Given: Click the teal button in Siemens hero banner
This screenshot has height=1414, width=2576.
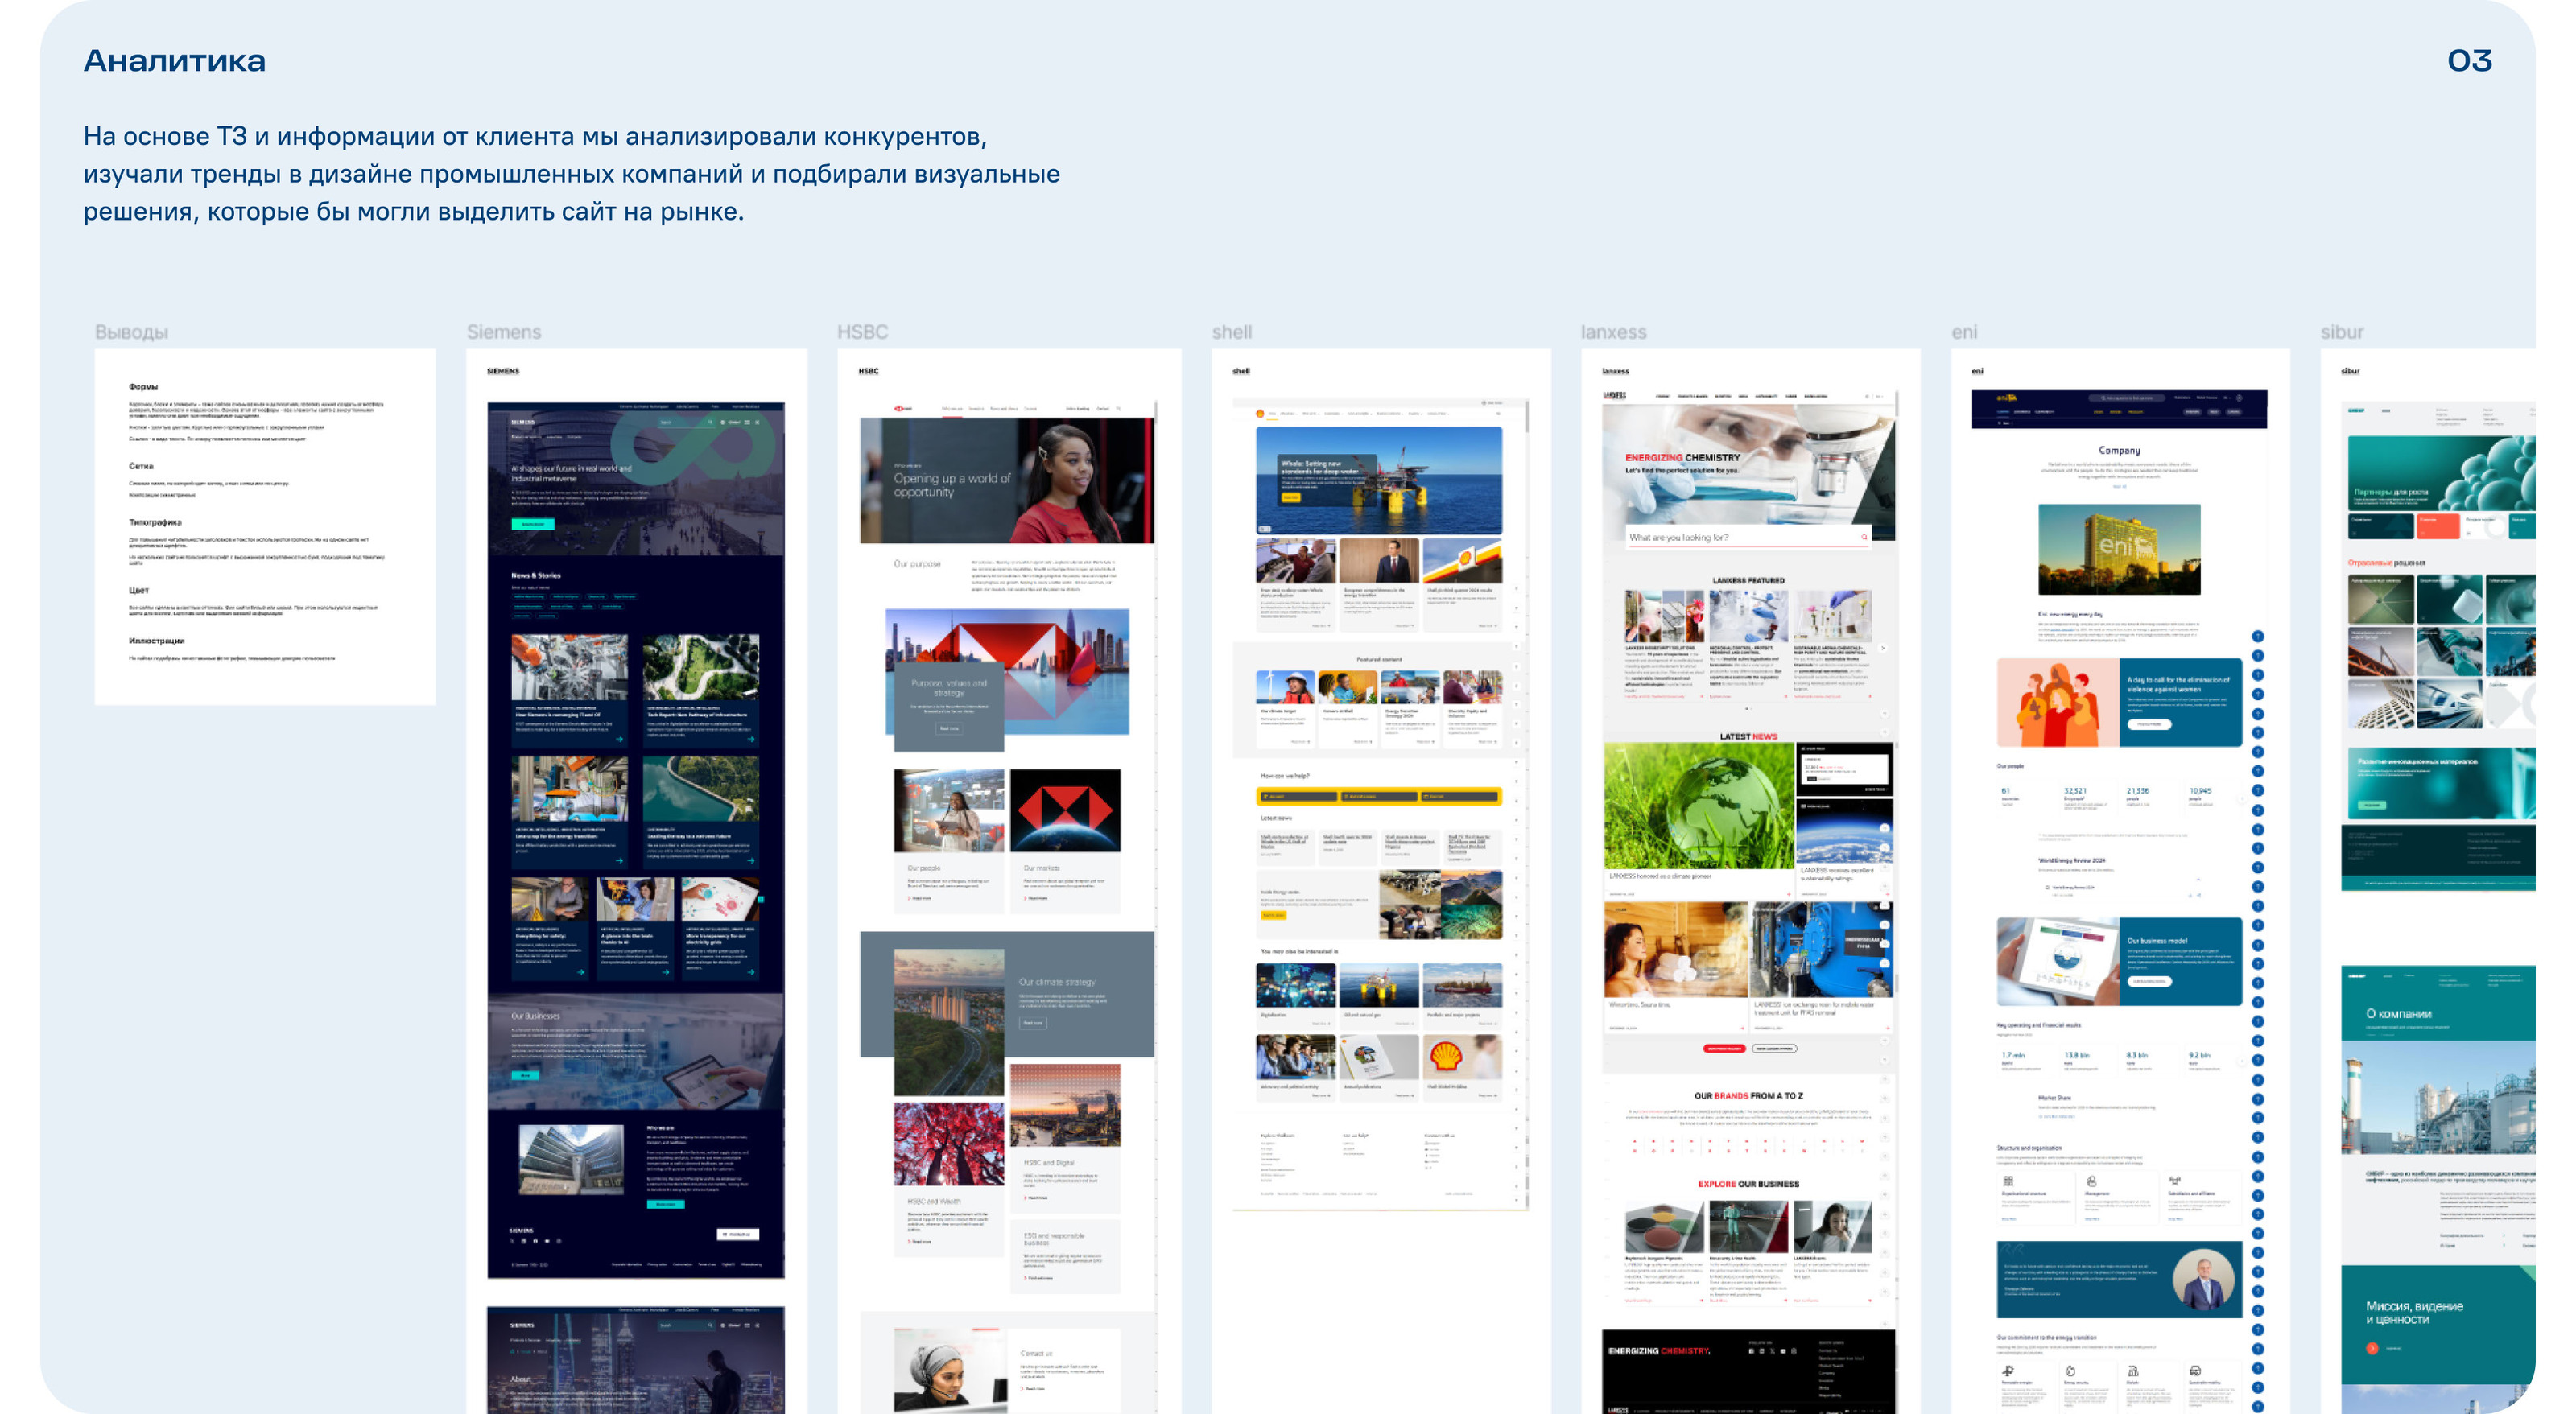Looking at the screenshot, I should (533, 524).
